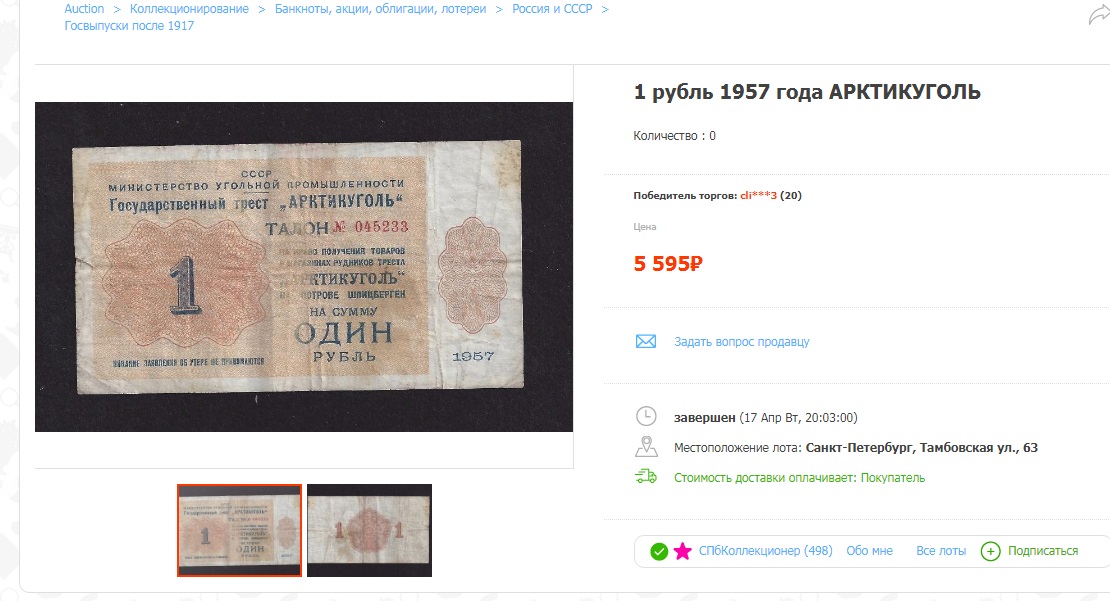Ask the seller via Задать вопрос продавцу
The width and height of the screenshot is (1110, 601).
(741, 341)
